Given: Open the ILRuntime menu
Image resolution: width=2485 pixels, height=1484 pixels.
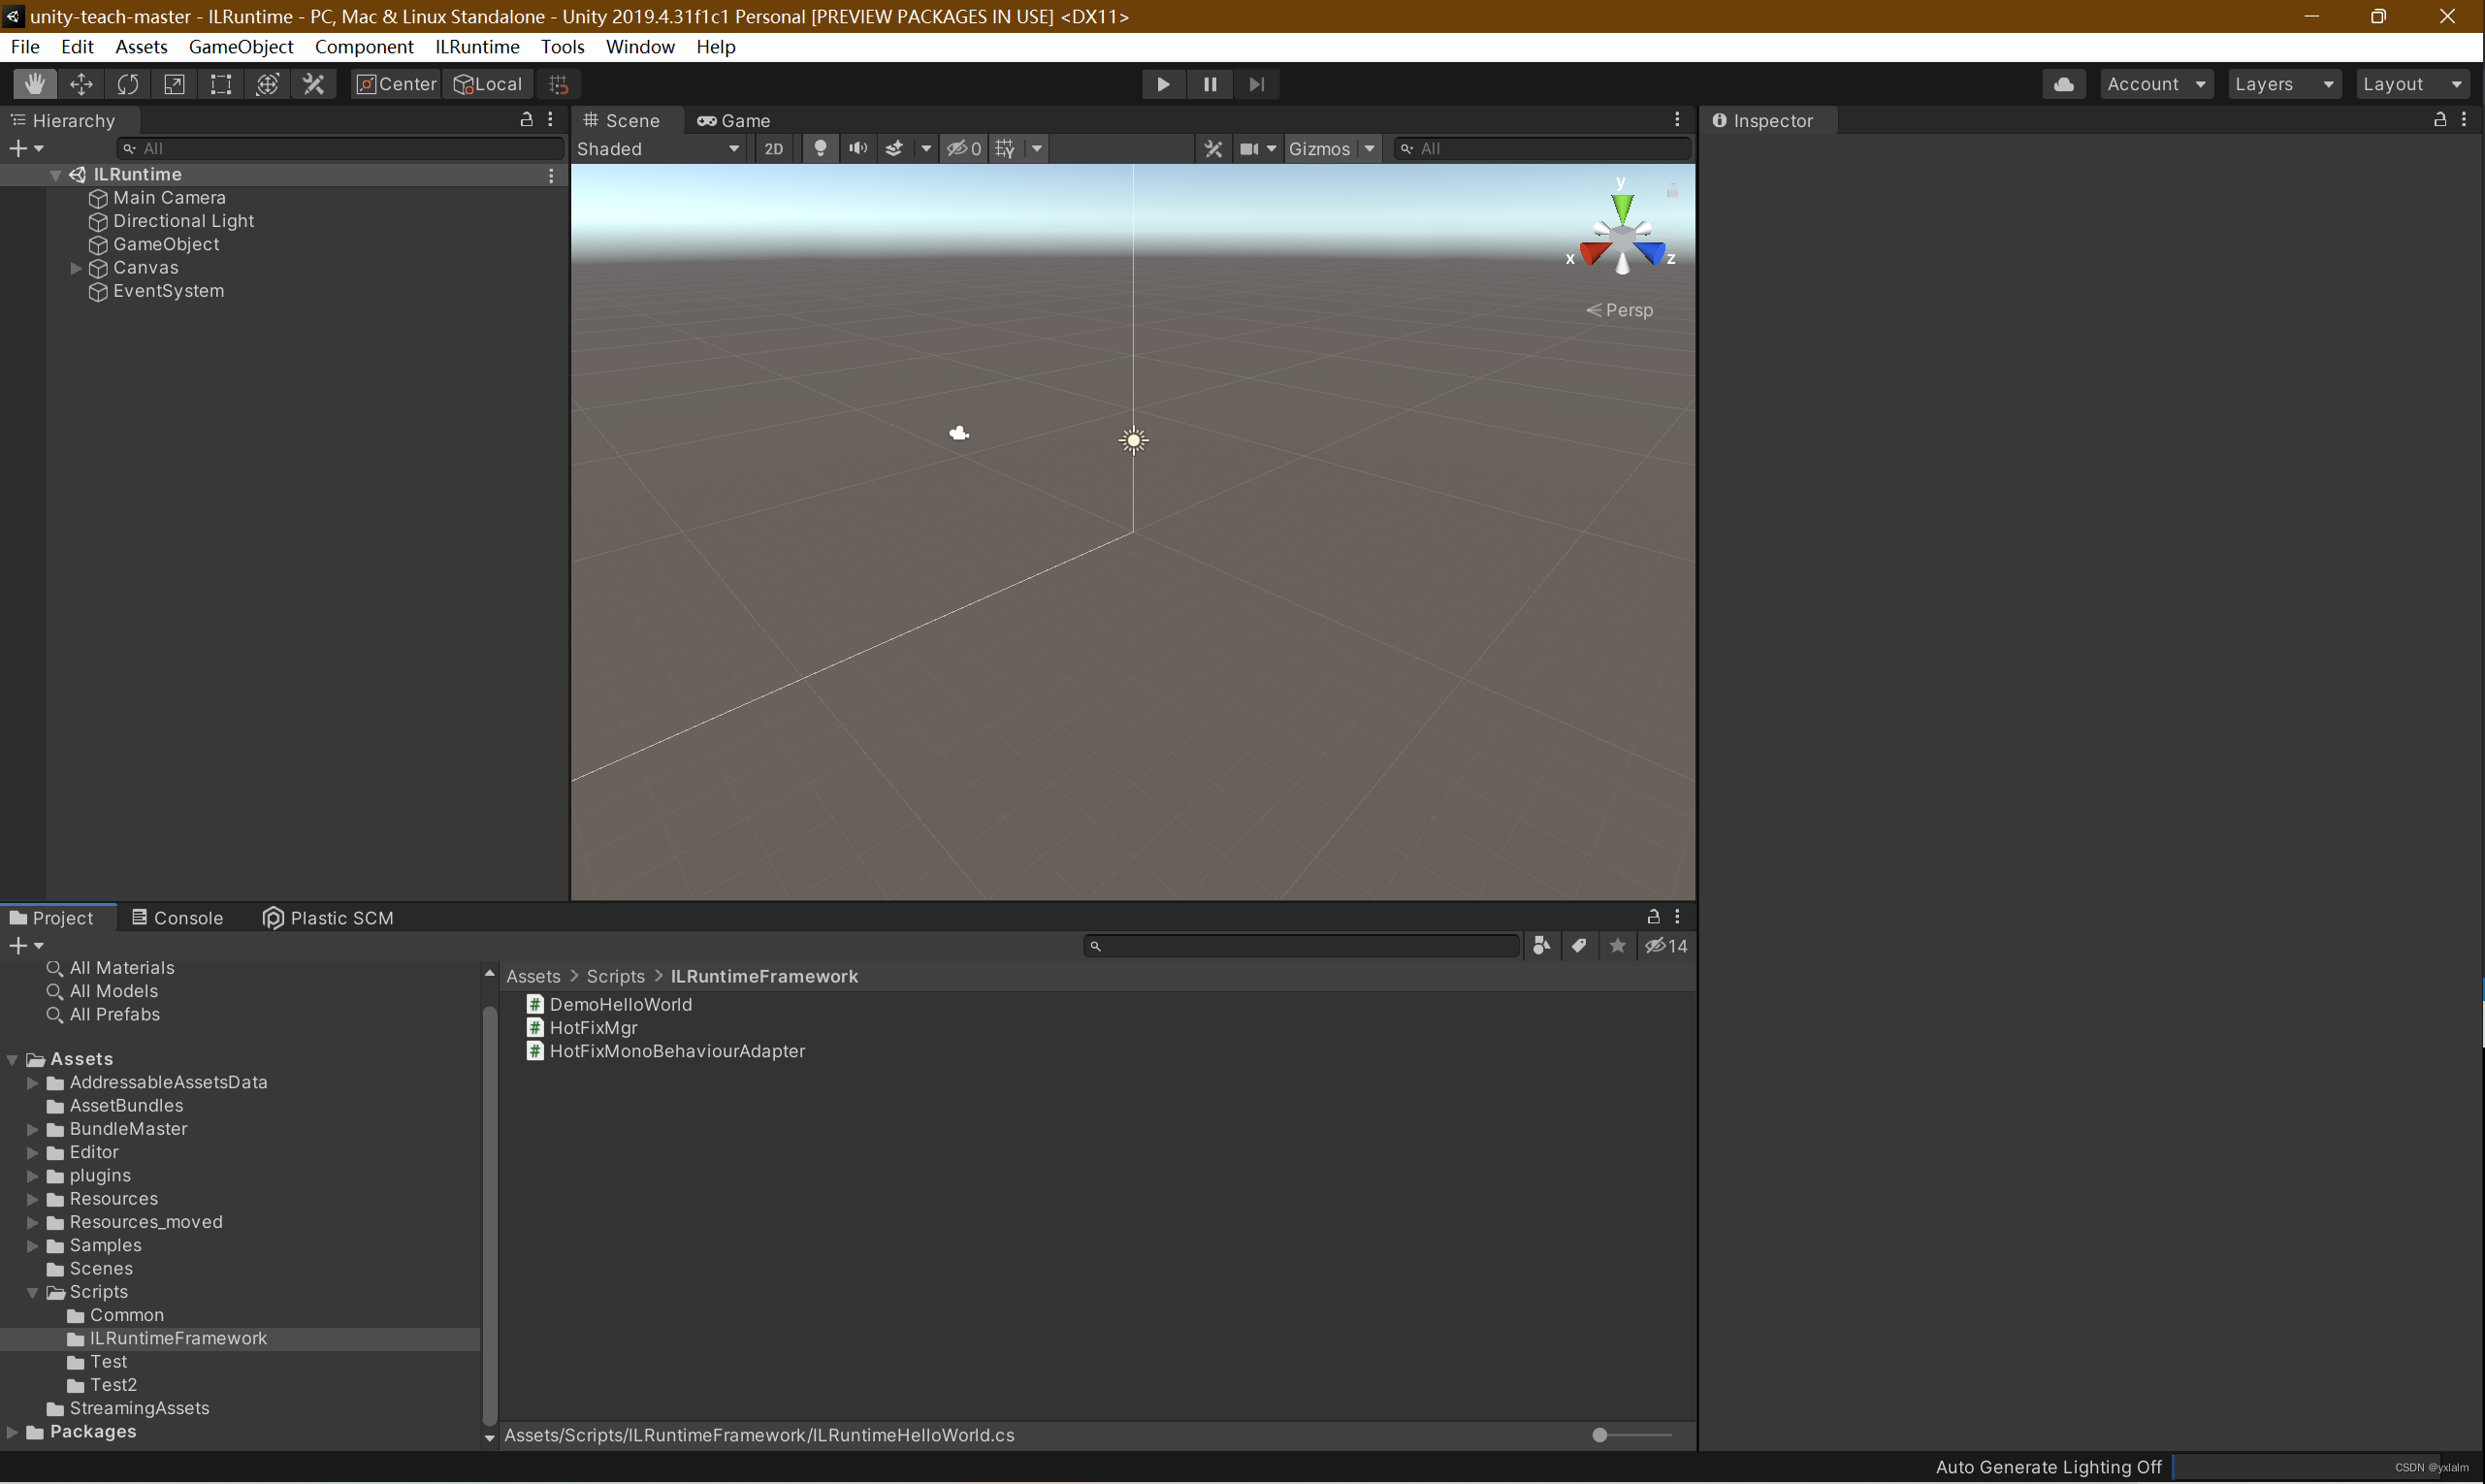Looking at the screenshot, I should click(x=476, y=47).
